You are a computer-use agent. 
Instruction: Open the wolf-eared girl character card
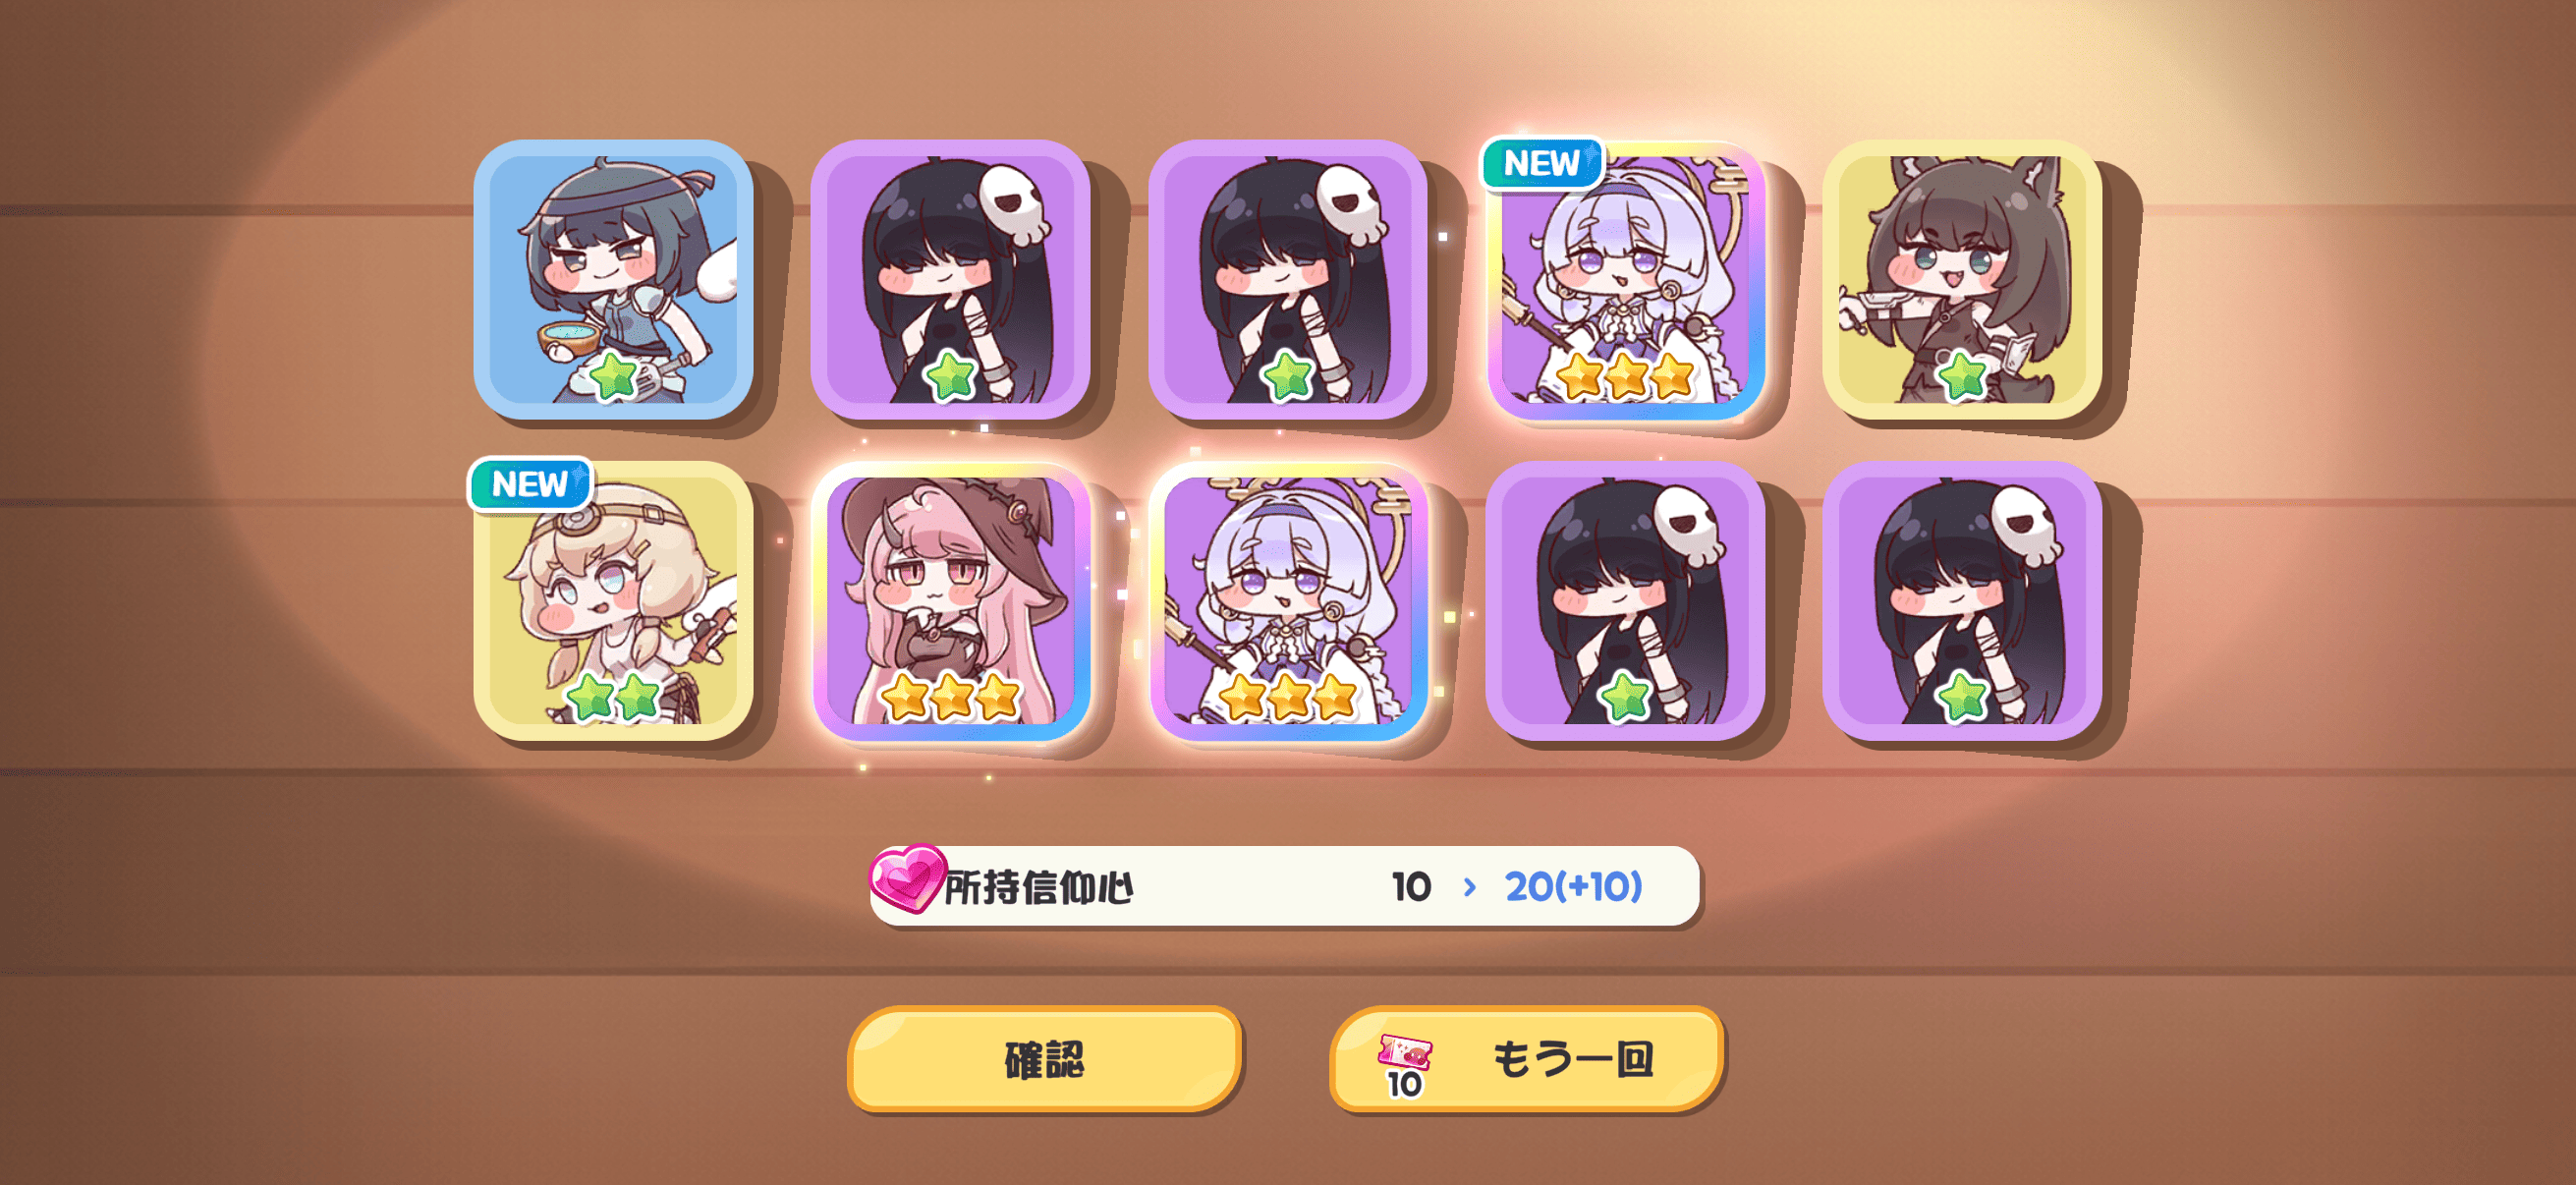click(x=1962, y=279)
